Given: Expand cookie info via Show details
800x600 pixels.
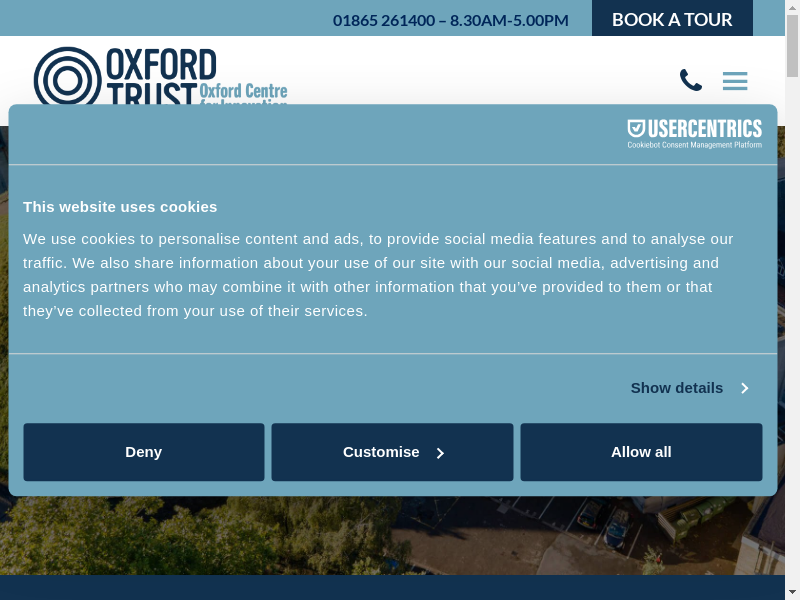Looking at the screenshot, I should [677, 388].
